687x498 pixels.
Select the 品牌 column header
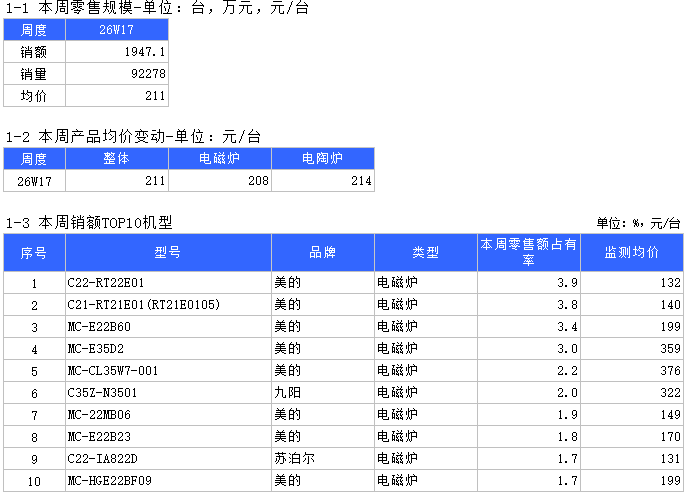tap(323, 253)
